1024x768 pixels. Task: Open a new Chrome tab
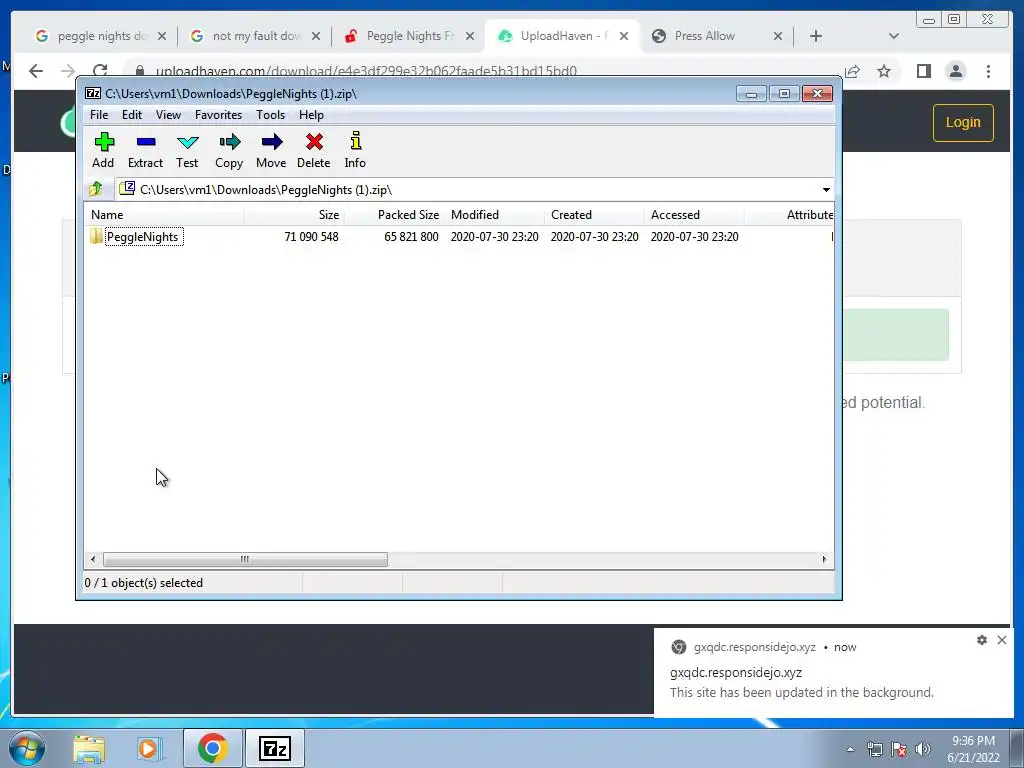click(816, 36)
